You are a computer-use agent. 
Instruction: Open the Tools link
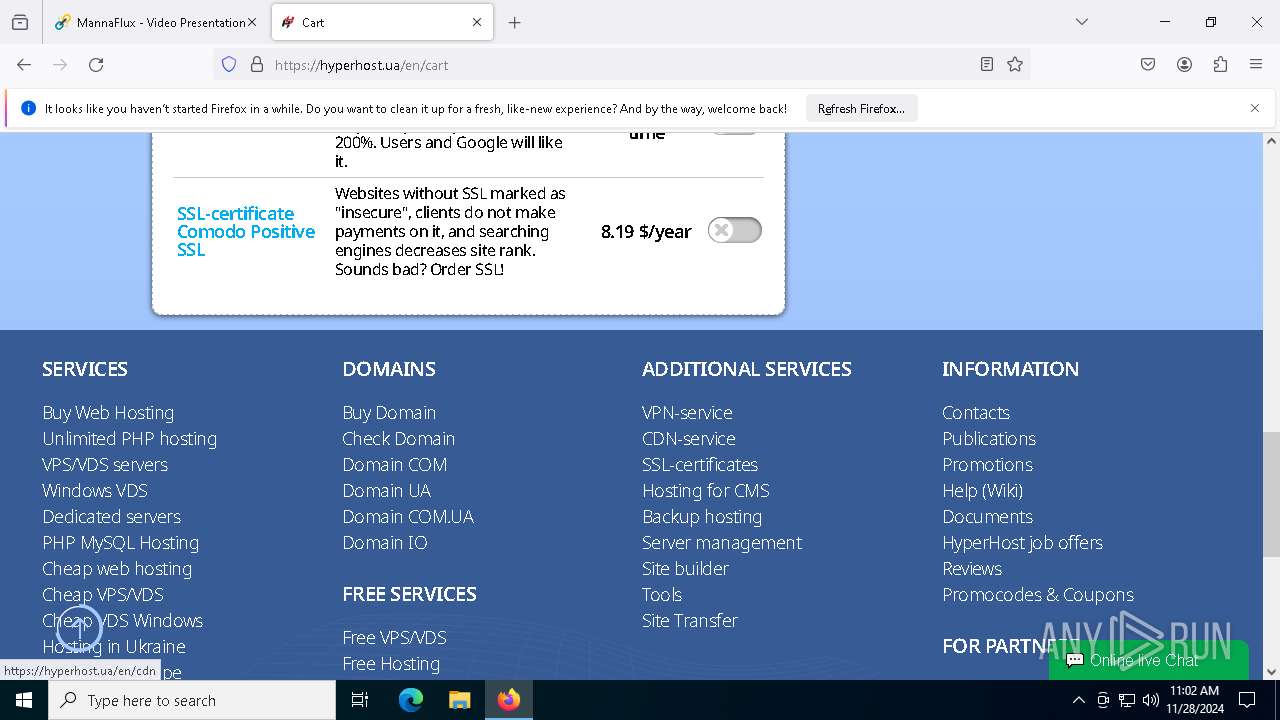point(662,594)
